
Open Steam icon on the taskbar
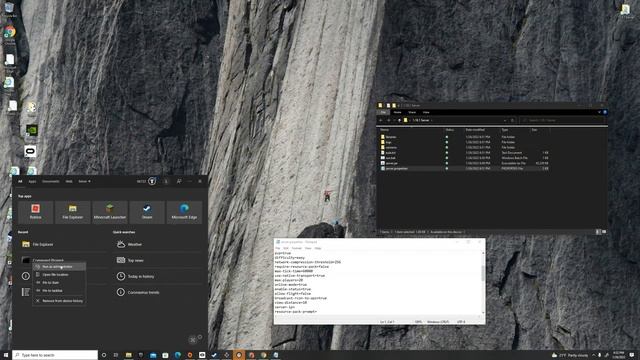tap(214, 355)
